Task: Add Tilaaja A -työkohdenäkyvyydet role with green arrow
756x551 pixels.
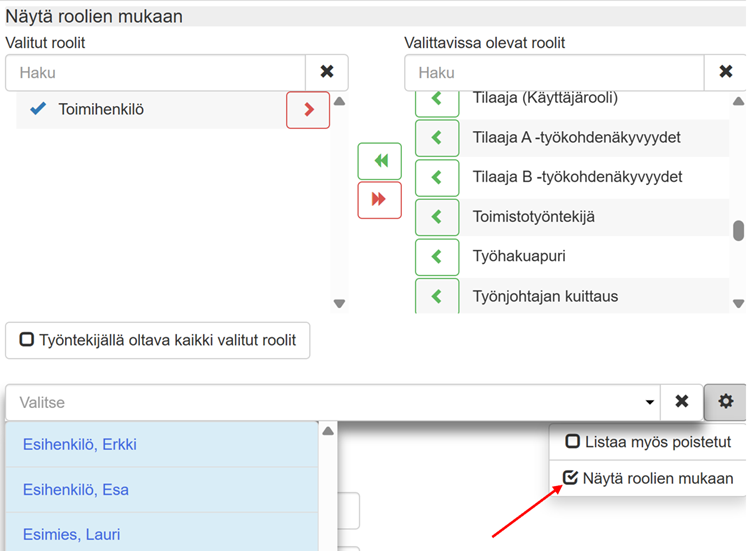Action: tap(436, 138)
